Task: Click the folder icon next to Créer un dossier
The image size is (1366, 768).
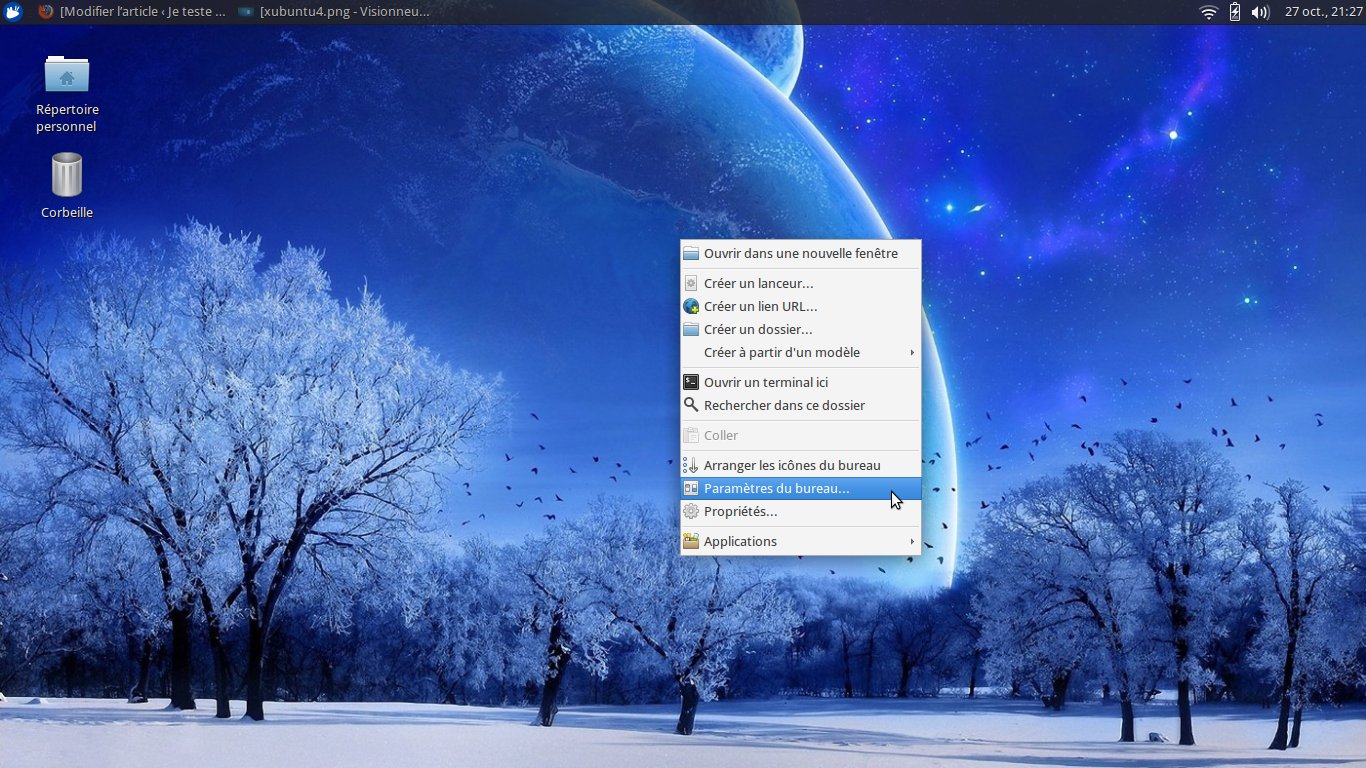Action: coord(691,329)
